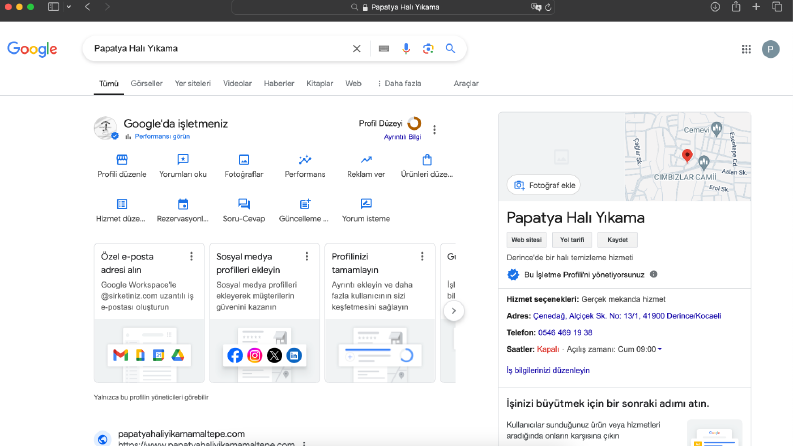Open the Soru-Cevap chat icon
The height and width of the screenshot is (446, 793).
pos(244,204)
